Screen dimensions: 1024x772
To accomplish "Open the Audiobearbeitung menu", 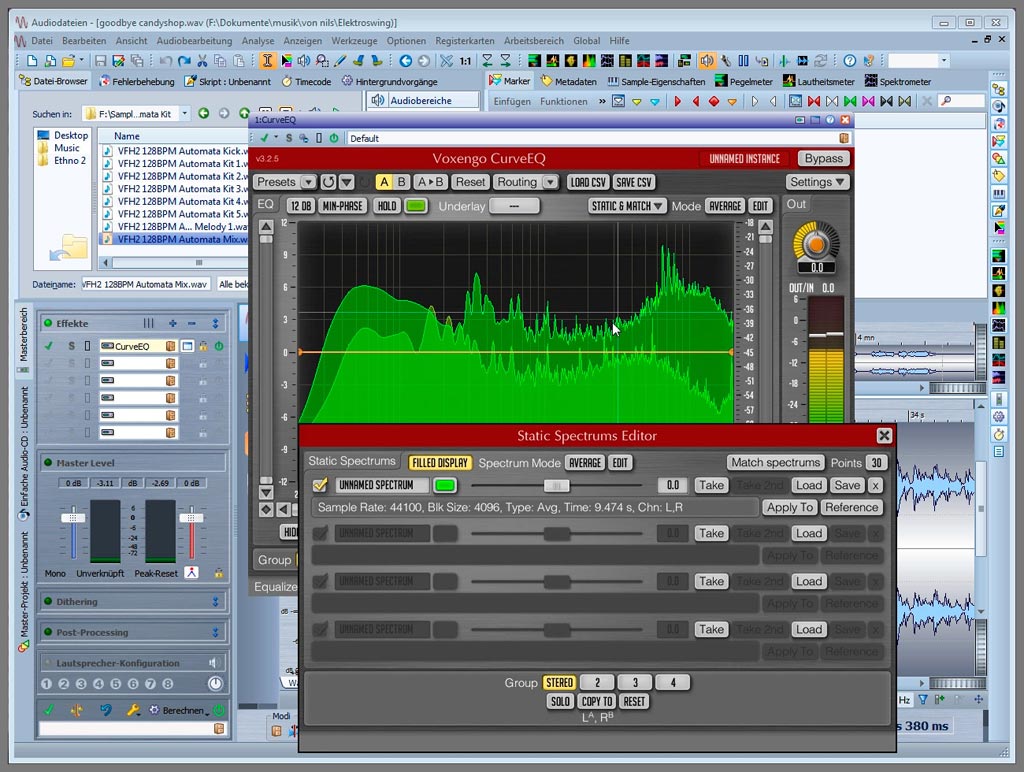I will [194, 40].
